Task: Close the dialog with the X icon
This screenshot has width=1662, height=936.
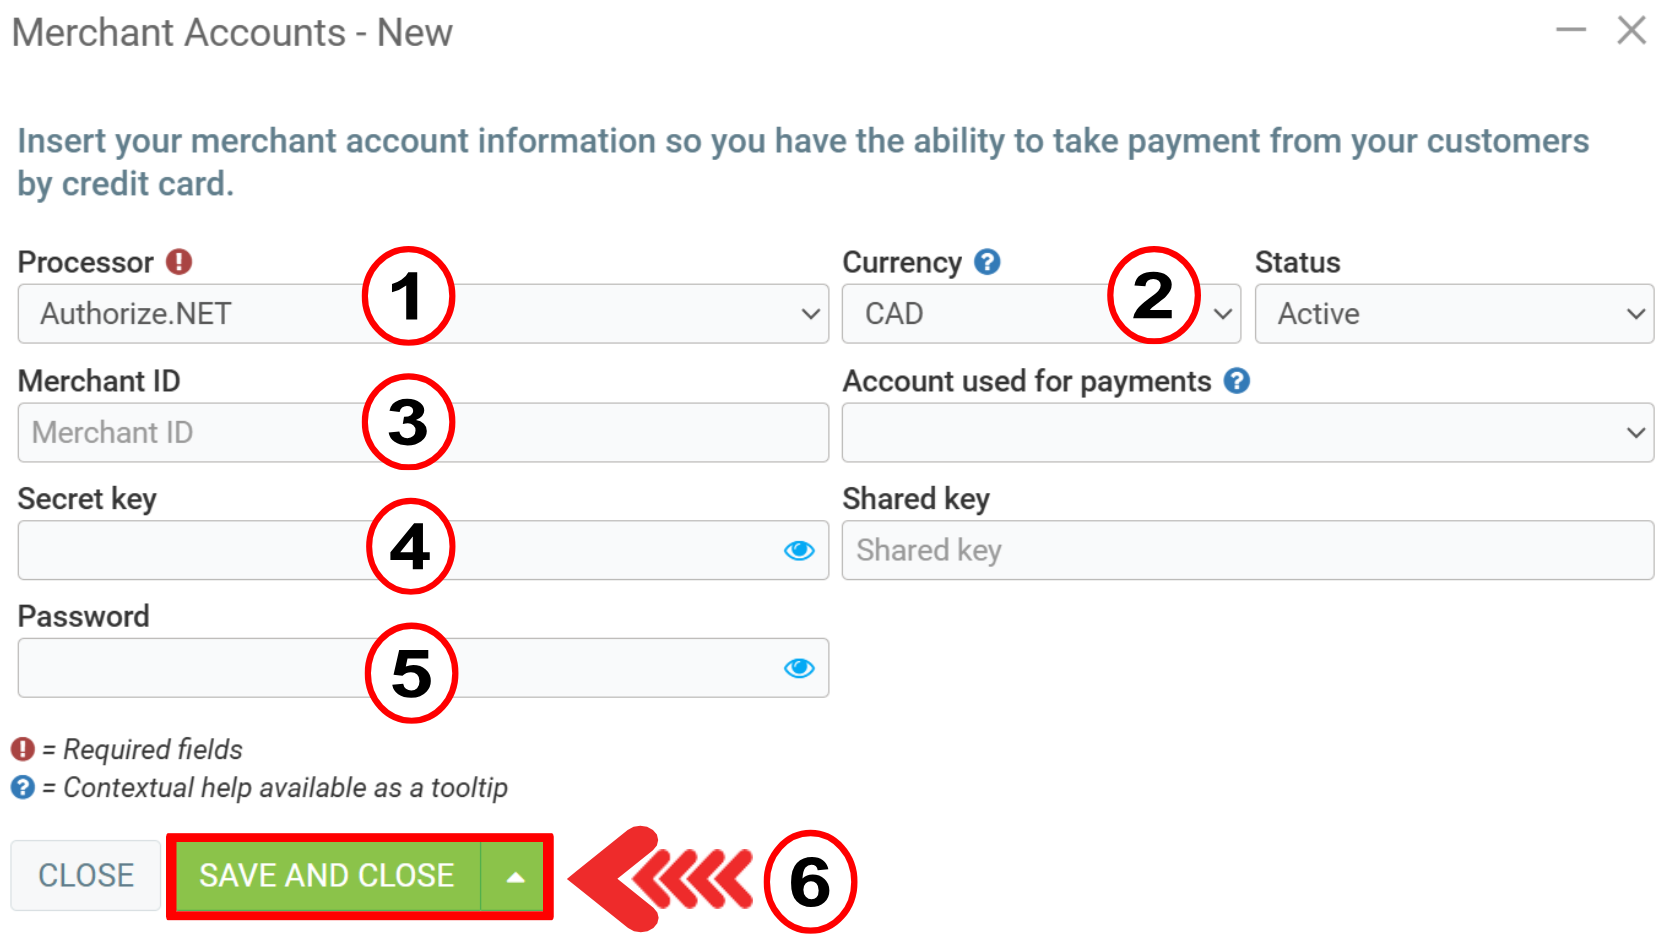Action: [x=1631, y=31]
